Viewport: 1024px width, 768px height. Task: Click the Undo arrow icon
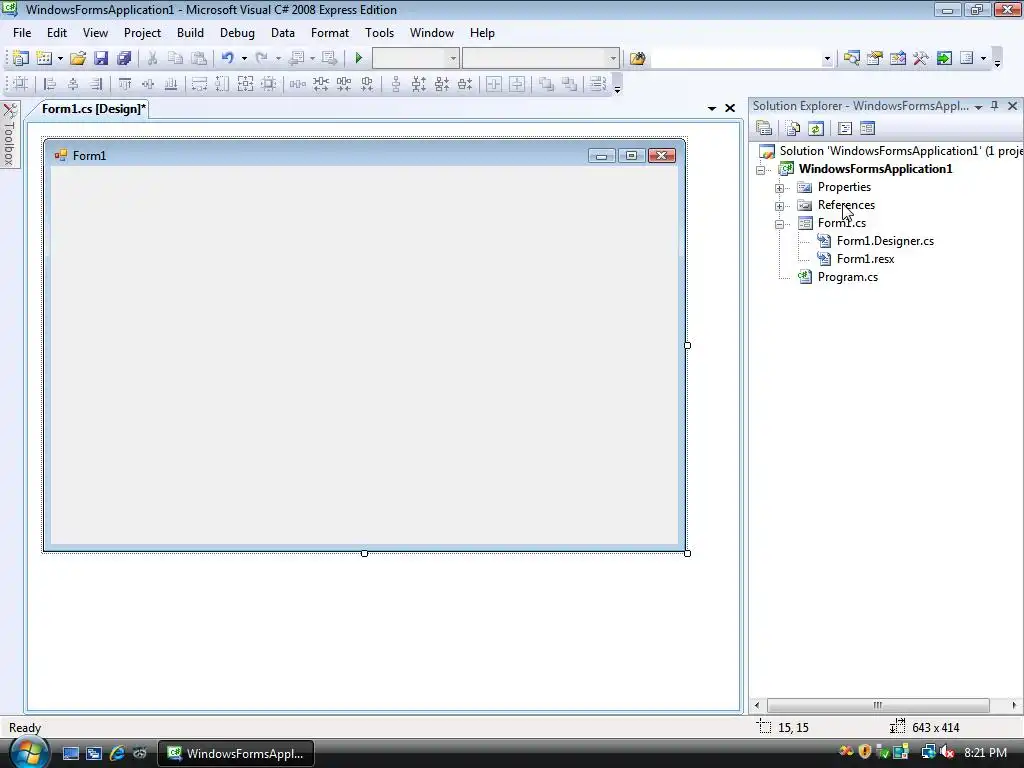coord(227,58)
